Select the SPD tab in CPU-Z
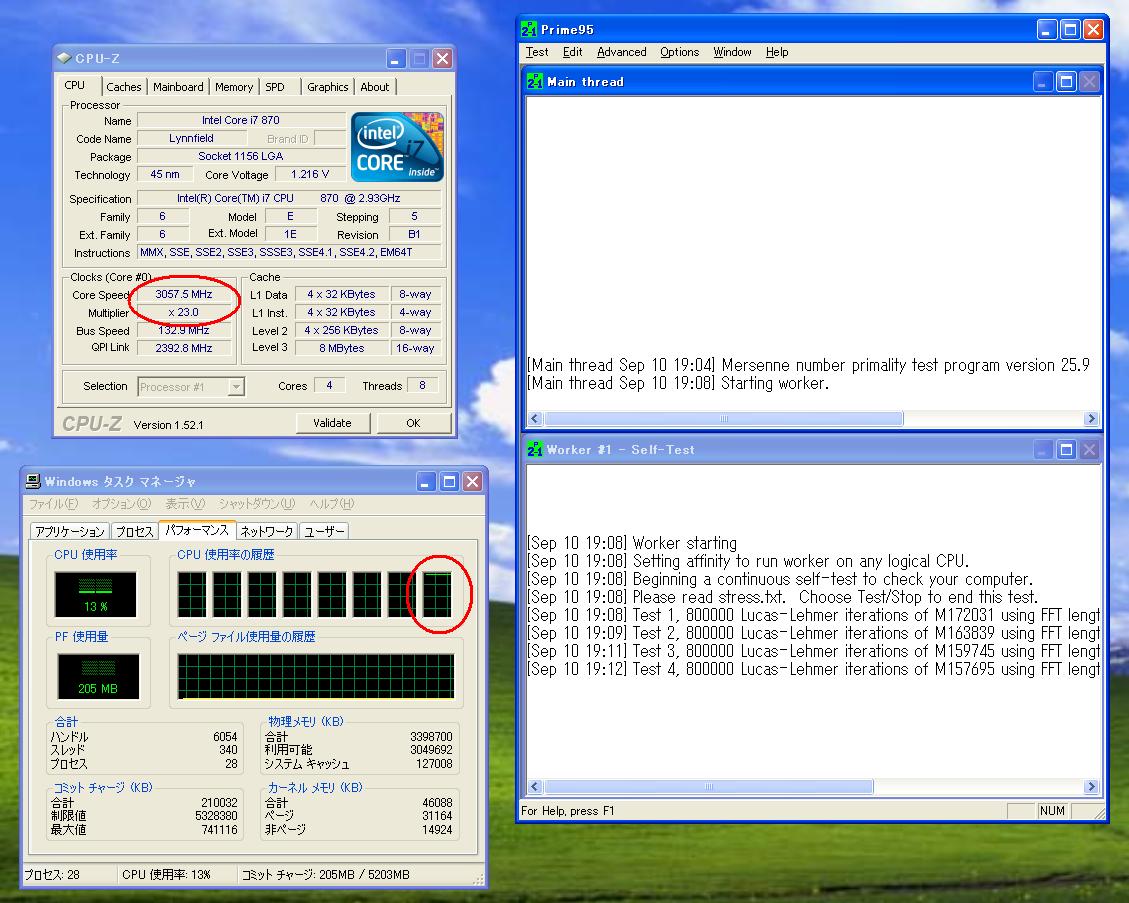The image size is (1129, 903). (275, 86)
